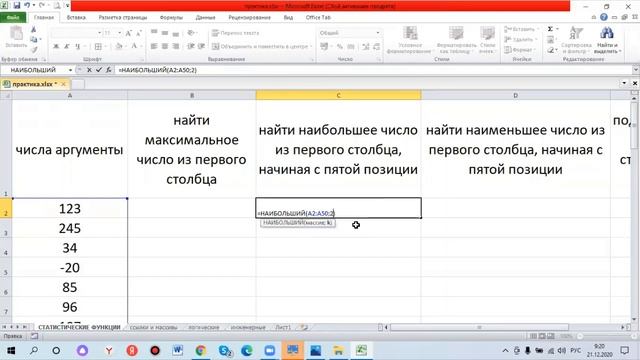The width and height of the screenshot is (640, 360).
Task: Click column C header
Action: [338, 95]
